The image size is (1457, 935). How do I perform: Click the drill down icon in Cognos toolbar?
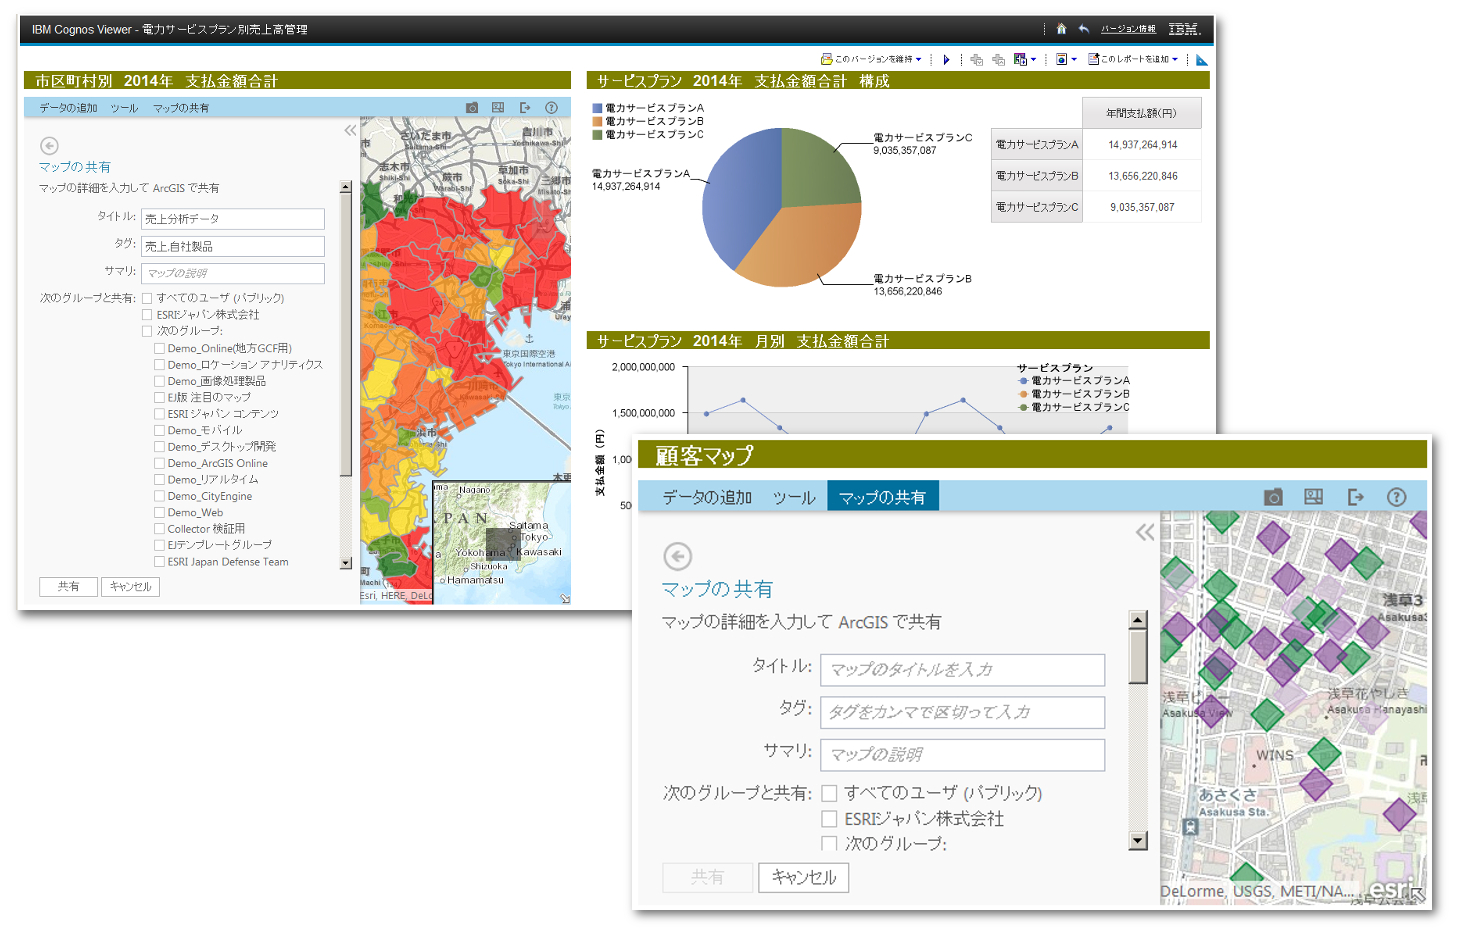coord(977,60)
